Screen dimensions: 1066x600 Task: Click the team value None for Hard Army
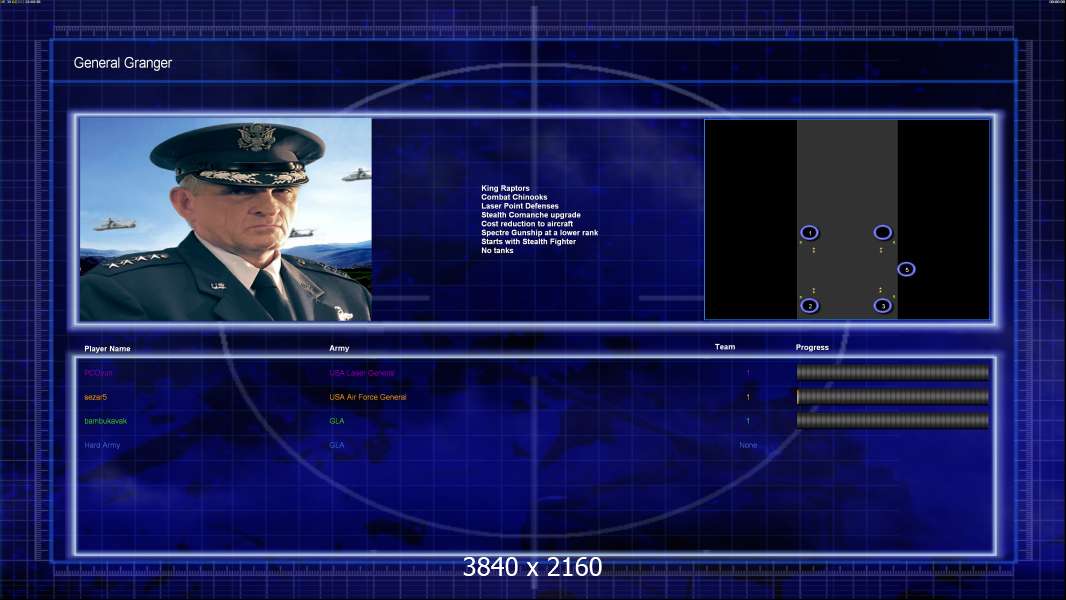(748, 445)
